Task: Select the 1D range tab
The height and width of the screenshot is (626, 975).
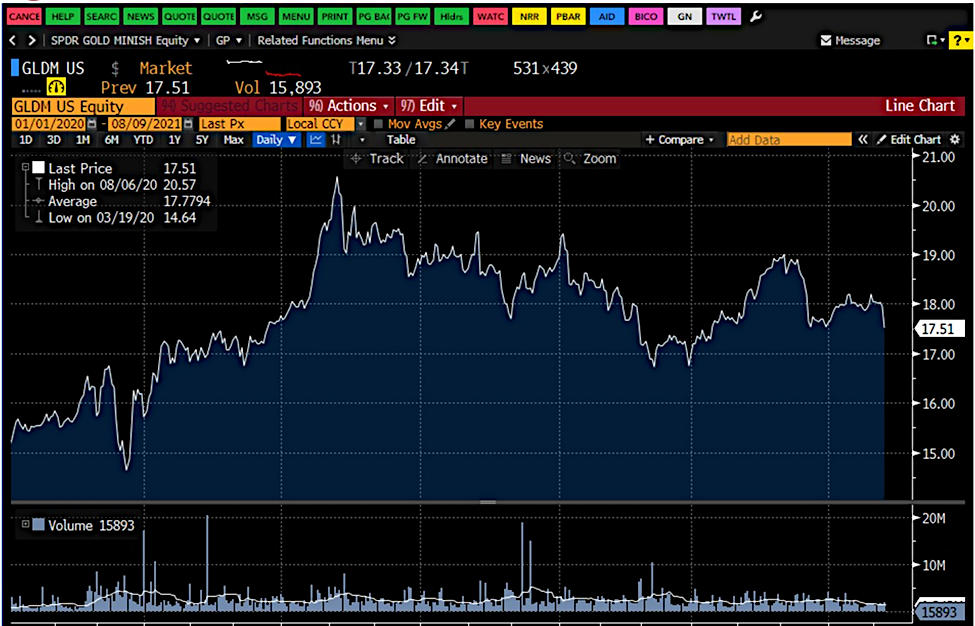Action: [25, 140]
